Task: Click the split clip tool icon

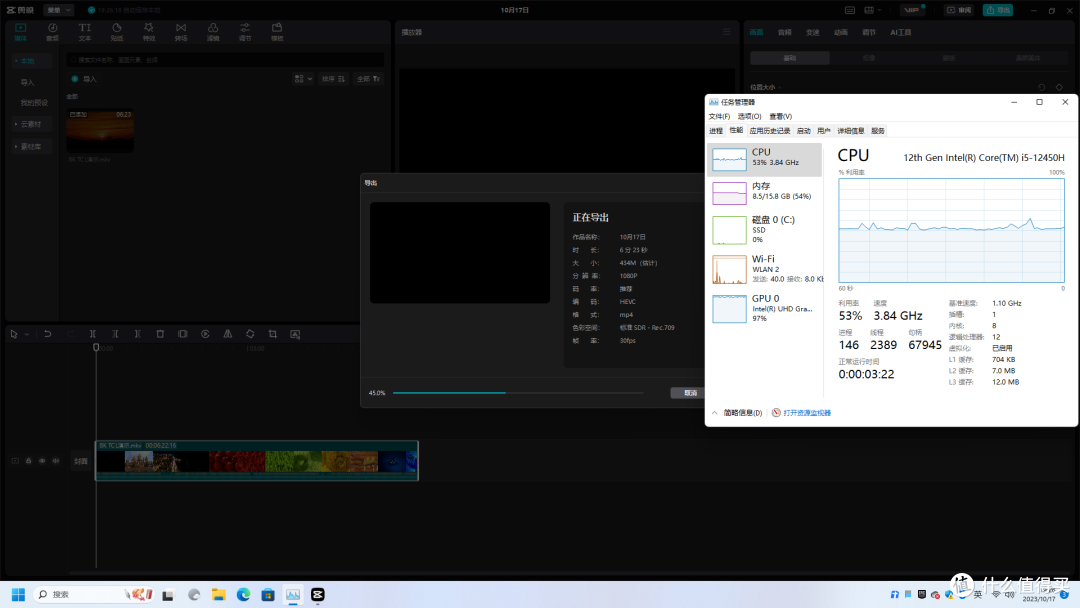Action: click(x=92, y=334)
